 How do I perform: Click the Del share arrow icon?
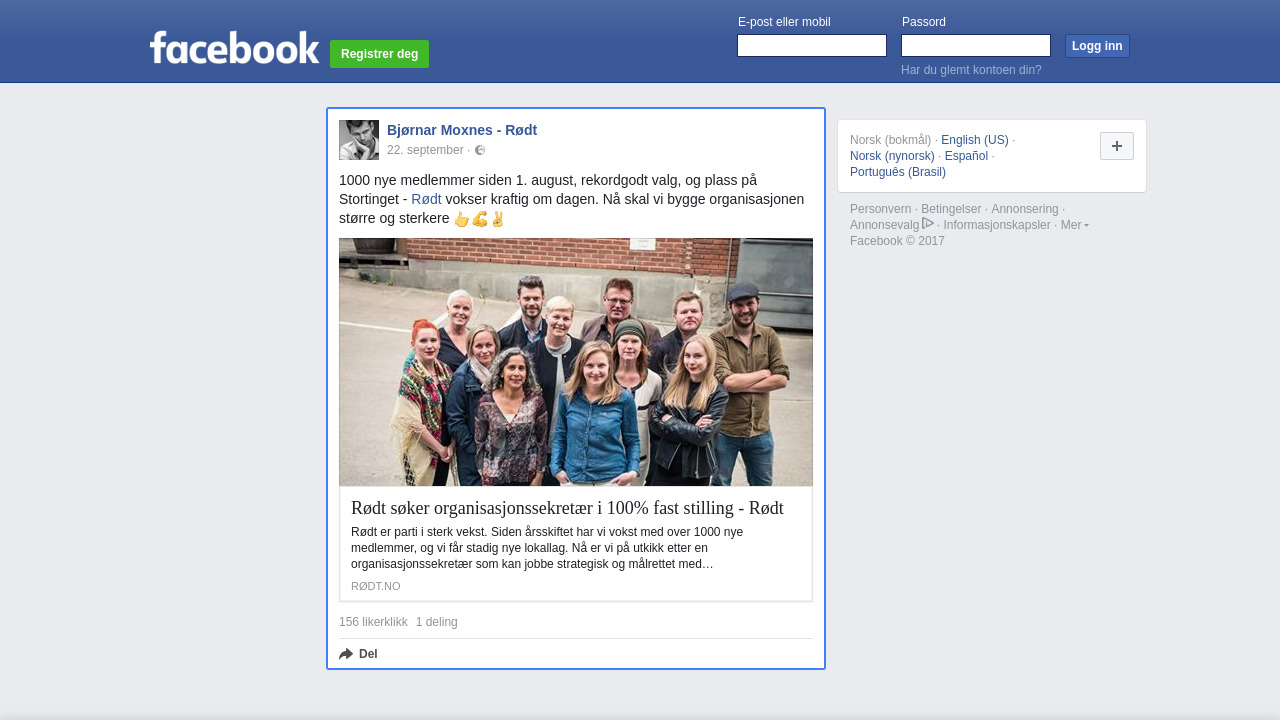346,654
